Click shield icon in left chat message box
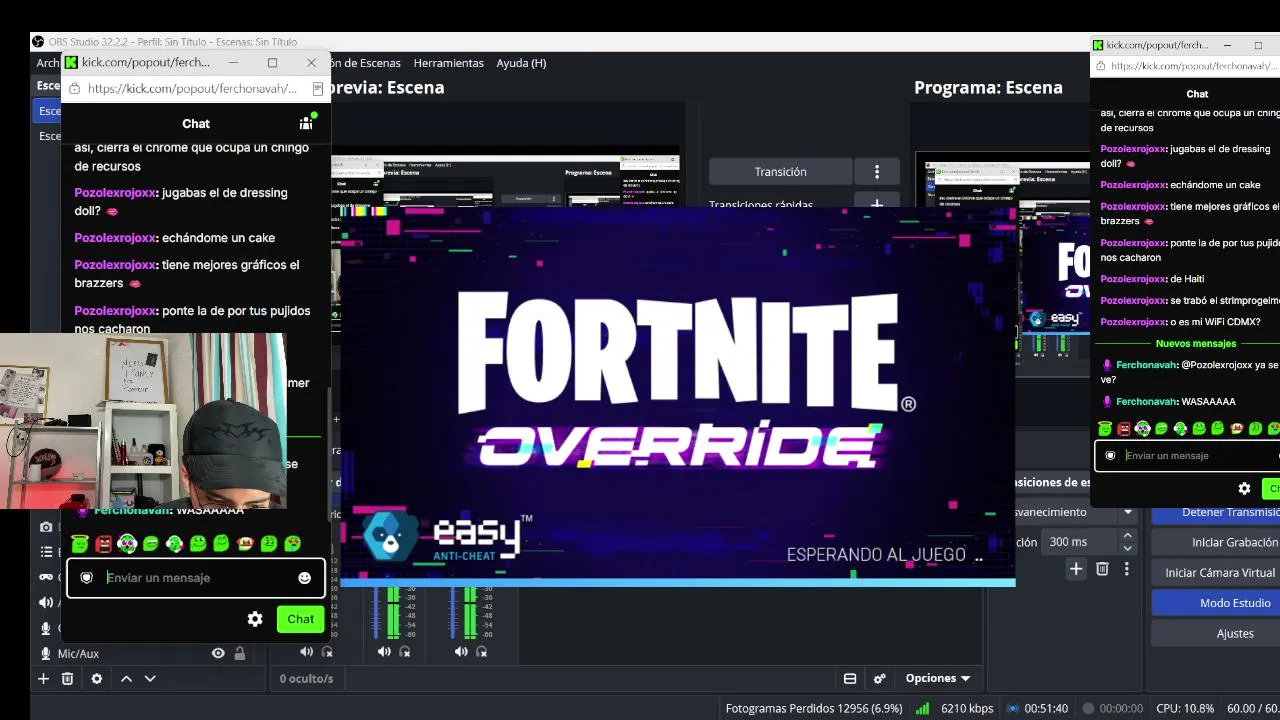The height and width of the screenshot is (720, 1280). coord(86,578)
